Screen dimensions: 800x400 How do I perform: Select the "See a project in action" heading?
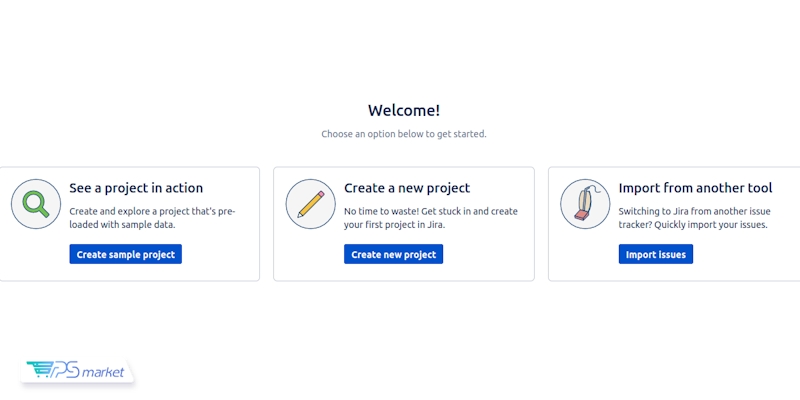coord(136,188)
